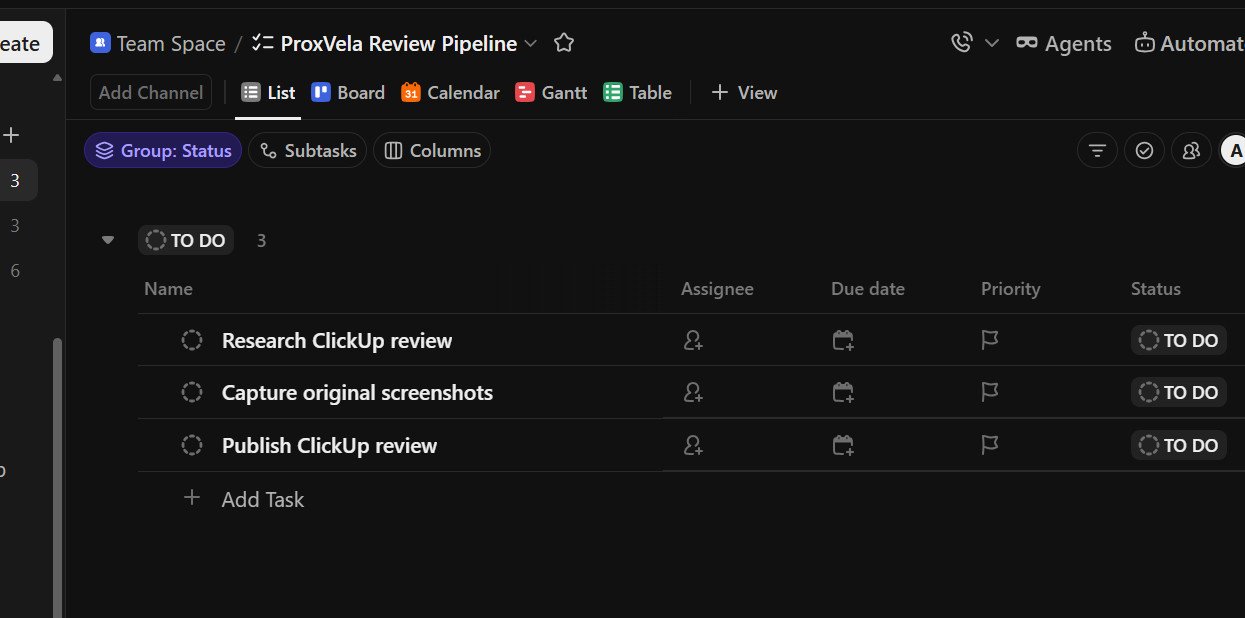Toggle status circle for Publish ClickUp review

[x=192, y=445]
